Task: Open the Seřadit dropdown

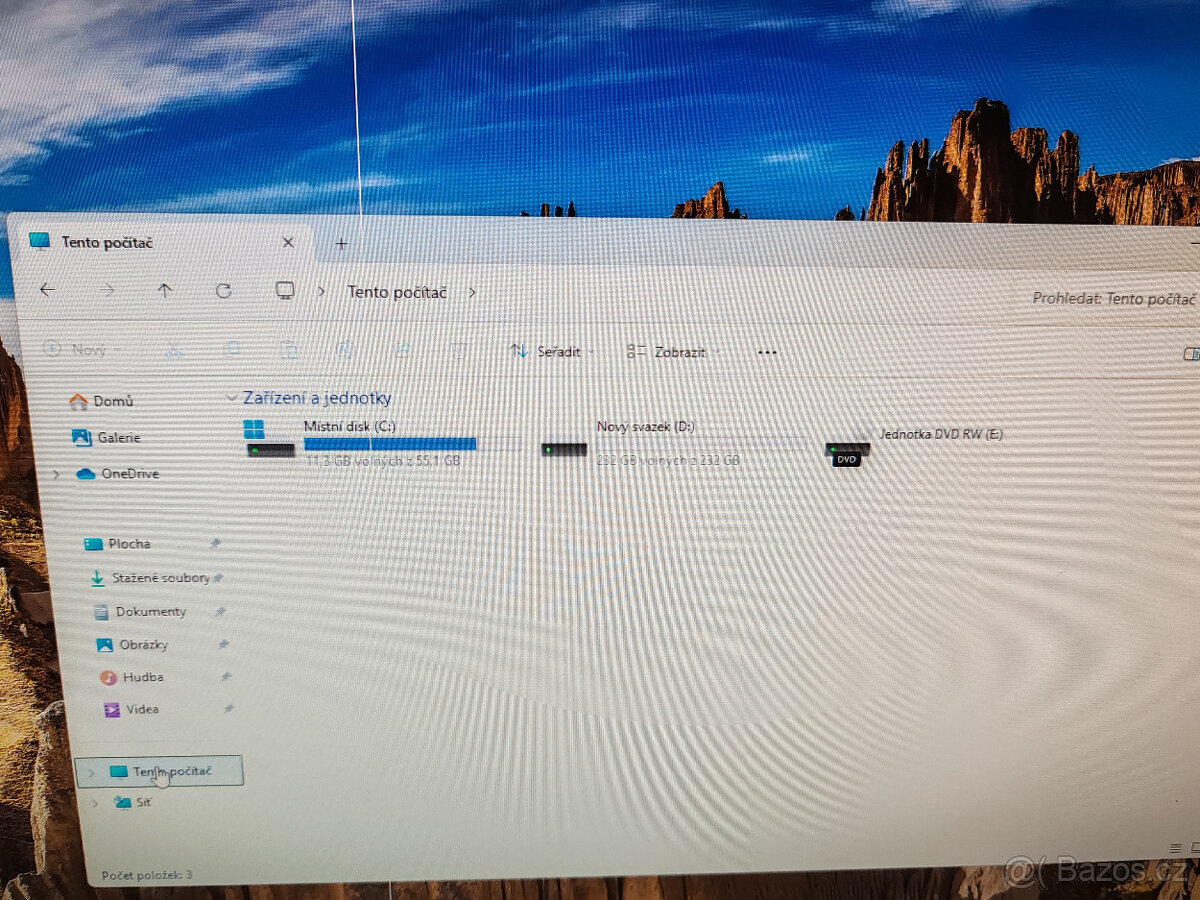Action: [552, 351]
